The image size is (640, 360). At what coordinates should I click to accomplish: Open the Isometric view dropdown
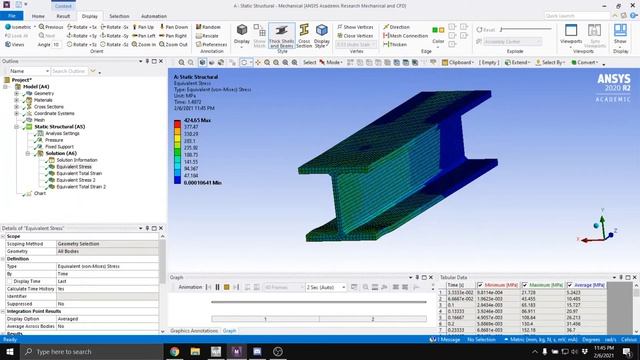(x=35, y=27)
